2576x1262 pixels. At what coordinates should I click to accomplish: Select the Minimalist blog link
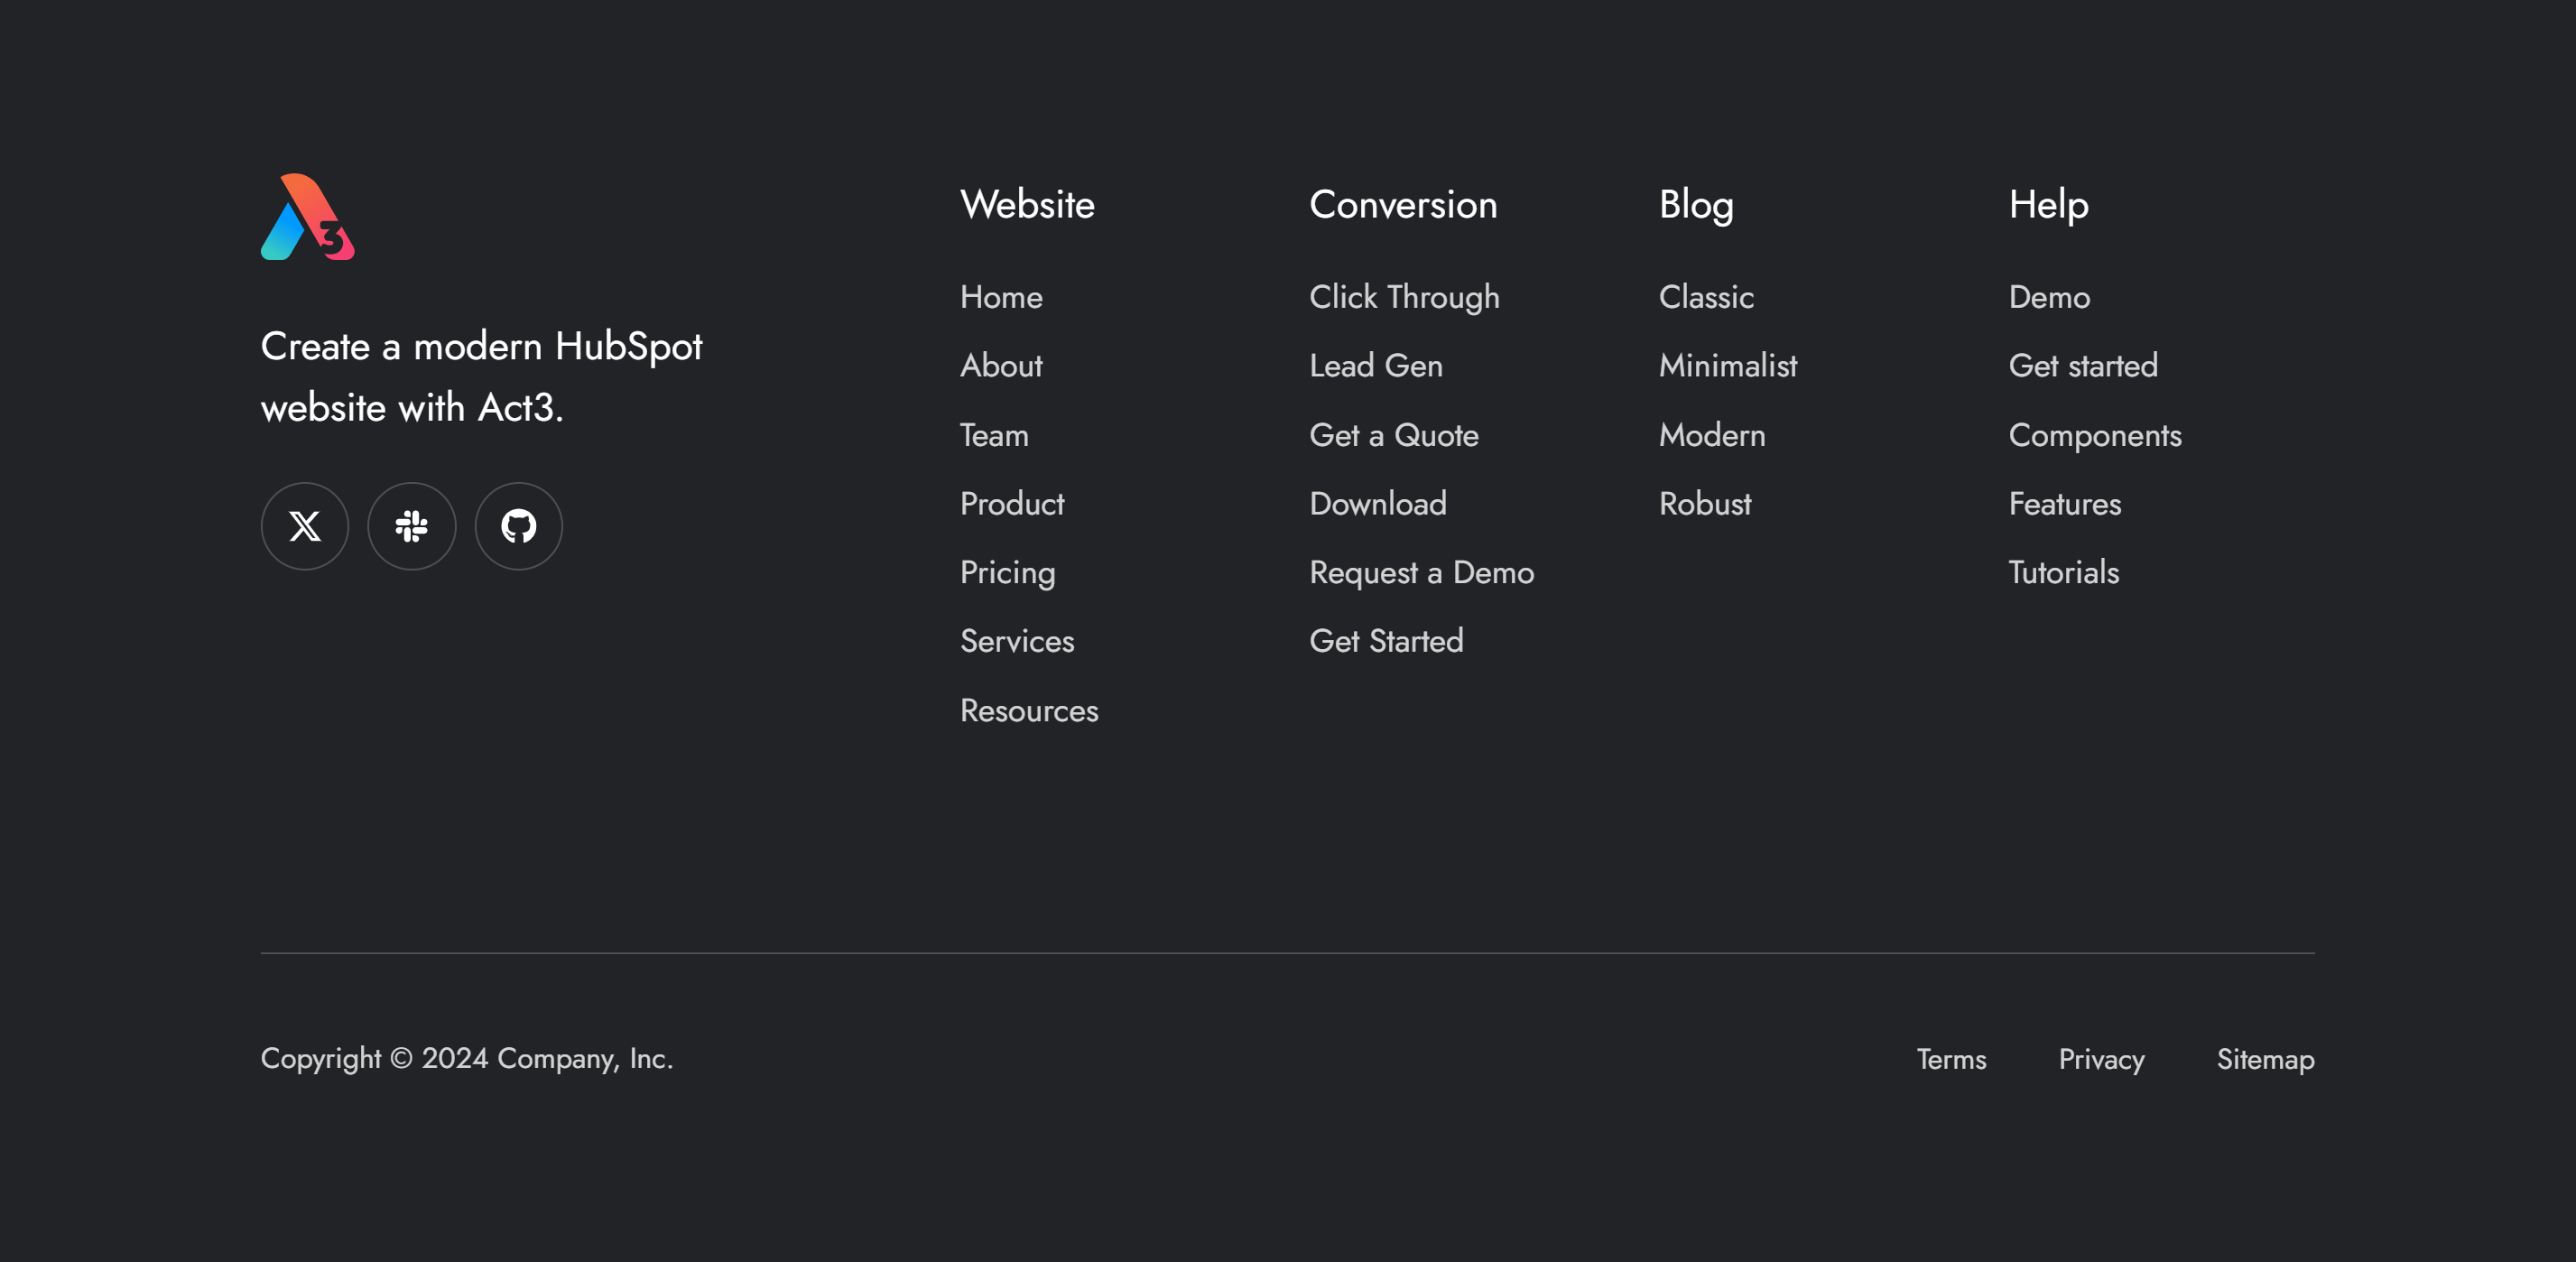pos(1727,366)
